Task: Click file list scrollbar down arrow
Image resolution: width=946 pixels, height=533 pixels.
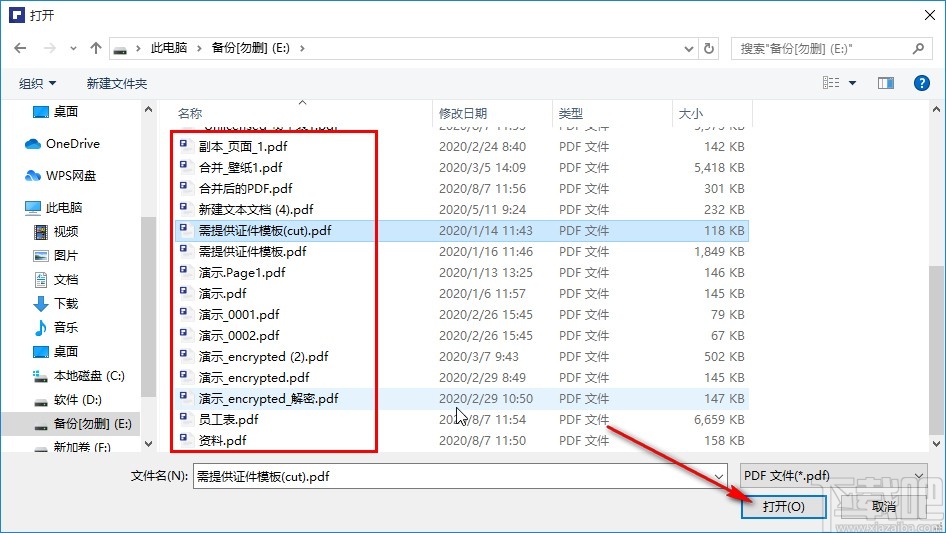Action: pyautogui.click(x=936, y=444)
